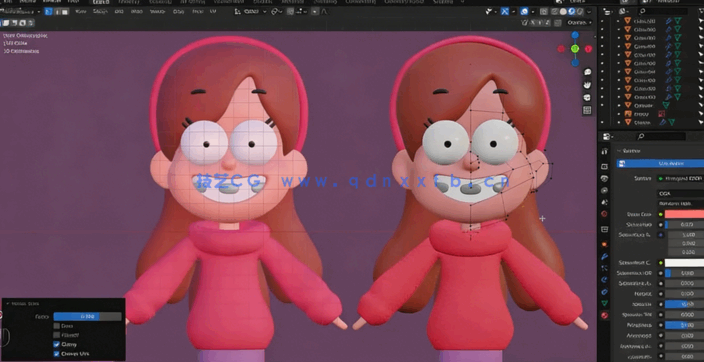This screenshot has height=362, width=704.
Task: Open the Global transform orientation dropdown
Action: click(251, 11)
